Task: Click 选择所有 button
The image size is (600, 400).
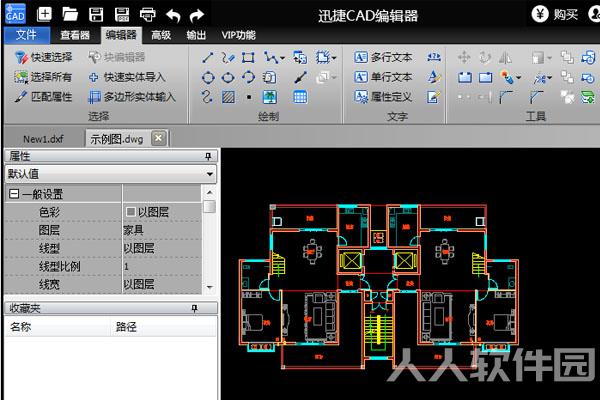Action: (x=43, y=77)
